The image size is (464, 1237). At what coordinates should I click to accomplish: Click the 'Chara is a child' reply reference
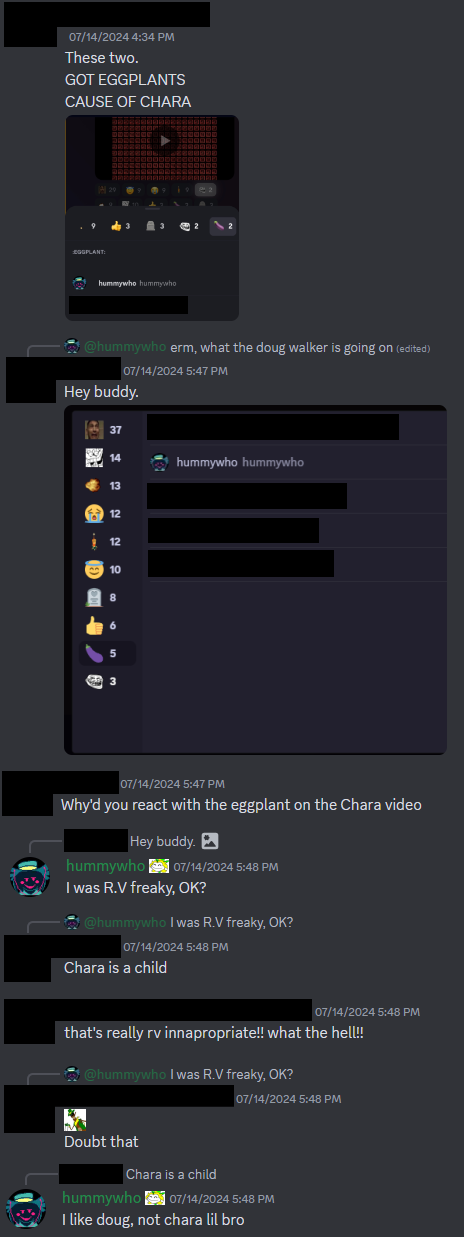coord(171,1174)
